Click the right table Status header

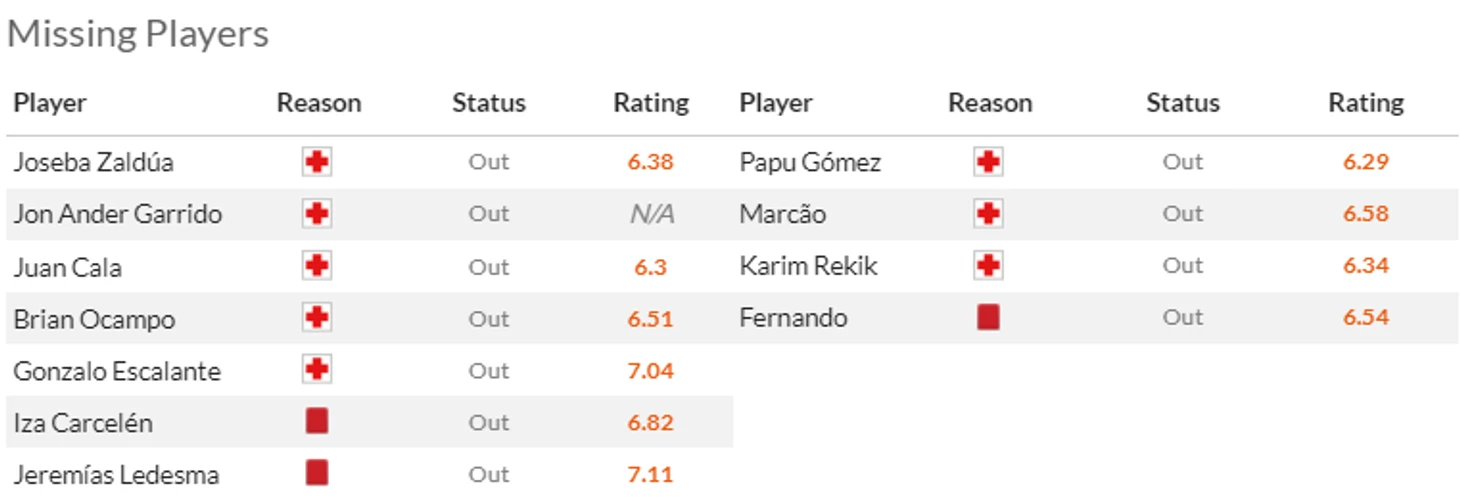pyautogui.click(x=1183, y=103)
